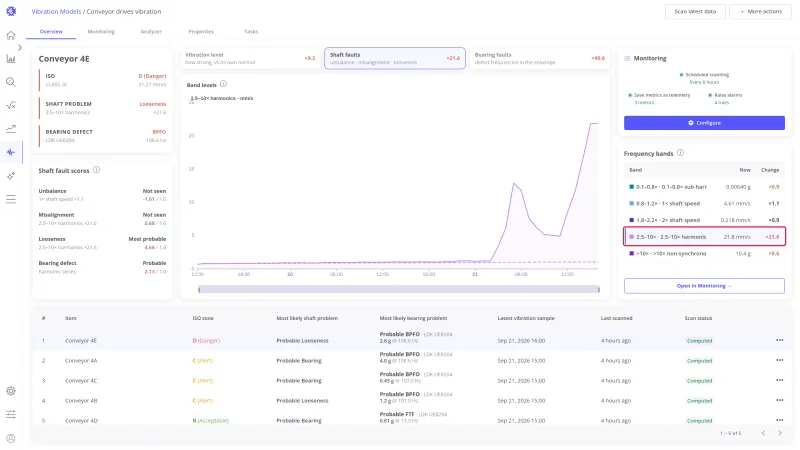Show info for Band levels
The width and height of the screenshot is (800, 450).
223,84
